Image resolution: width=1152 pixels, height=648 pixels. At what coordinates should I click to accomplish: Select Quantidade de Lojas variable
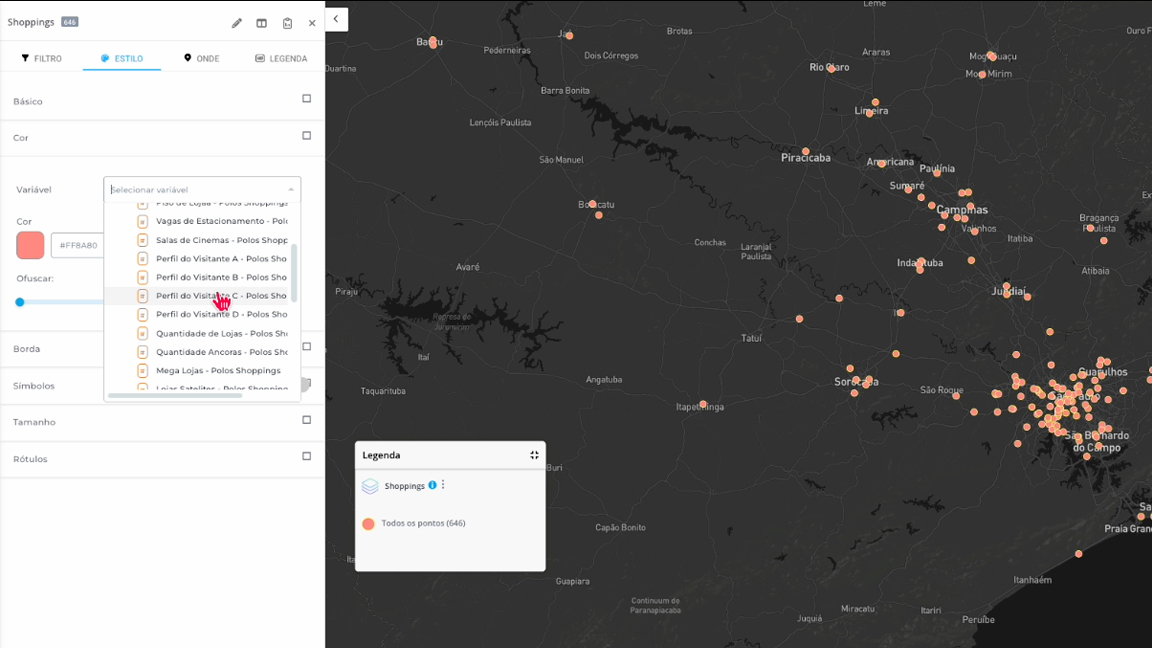pos(221,334)
